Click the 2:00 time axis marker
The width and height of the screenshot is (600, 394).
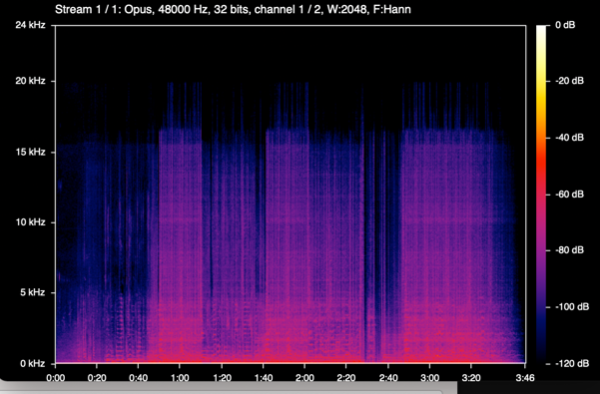[305, 378]
